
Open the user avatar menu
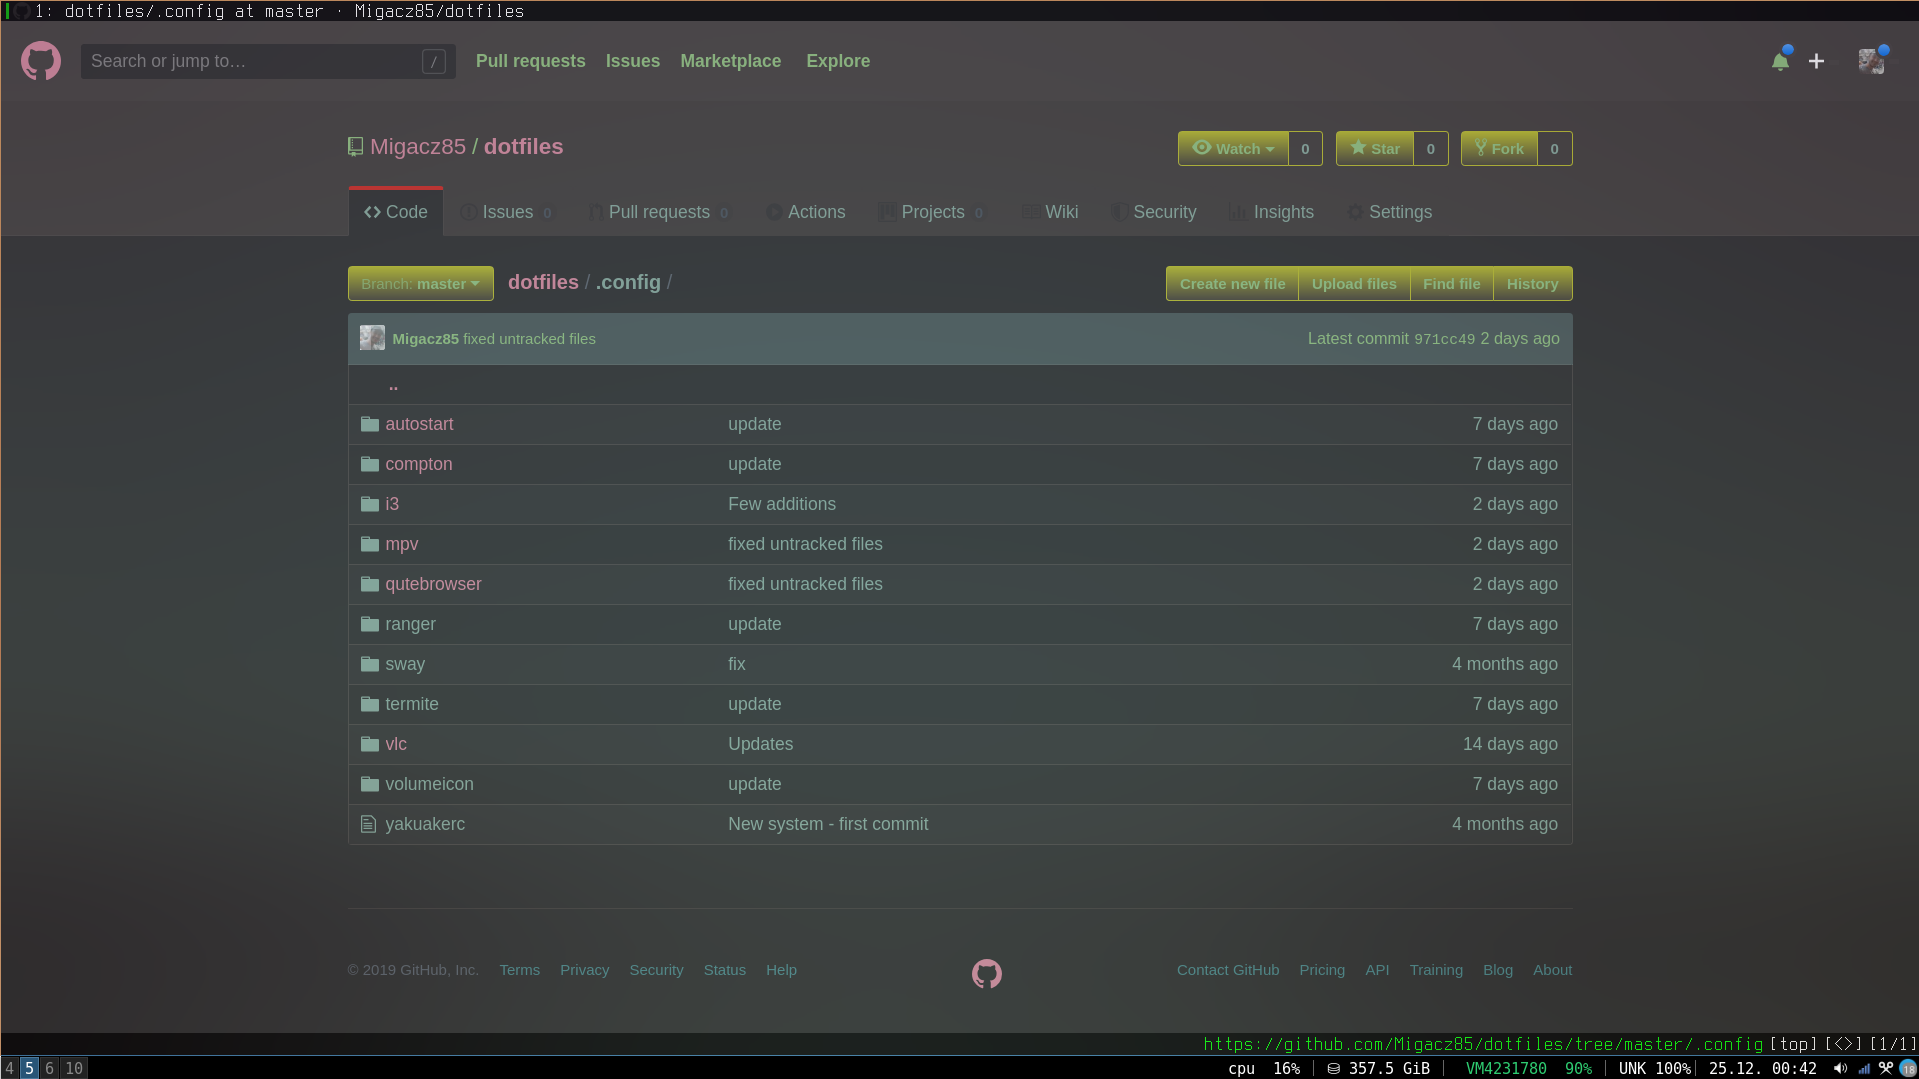click(1872, 61)
